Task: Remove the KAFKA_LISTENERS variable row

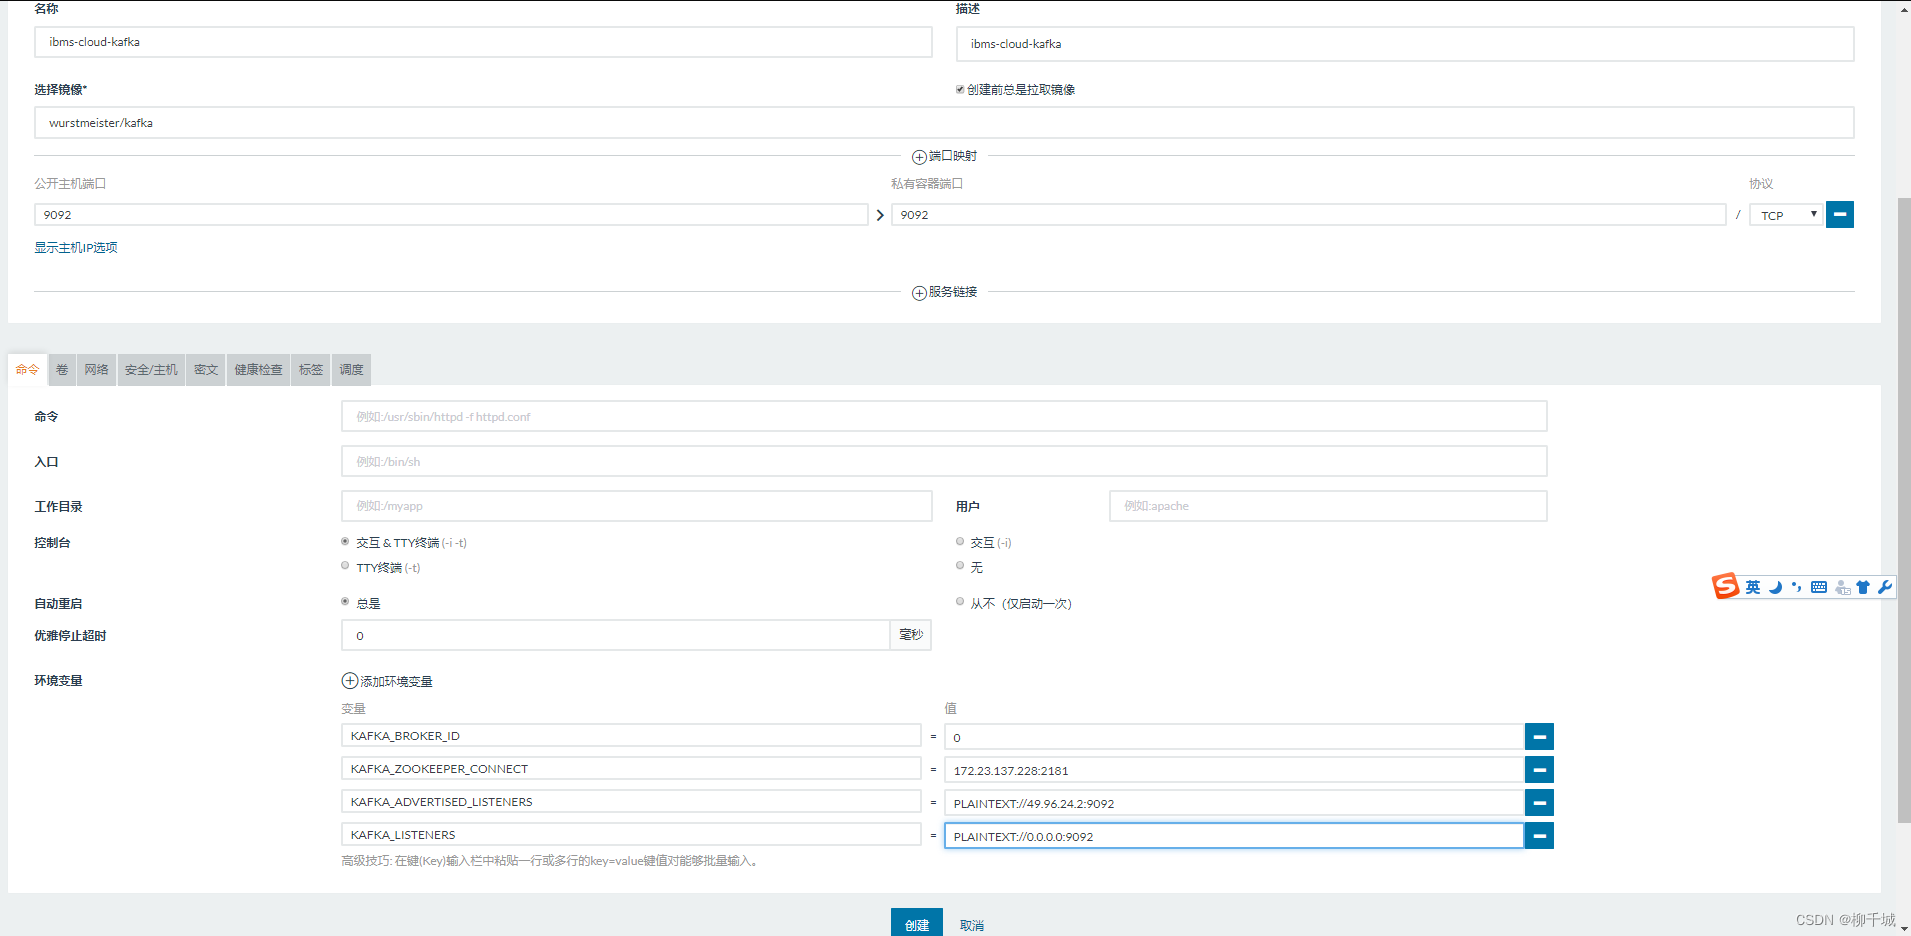Action: coord(1539,836)
